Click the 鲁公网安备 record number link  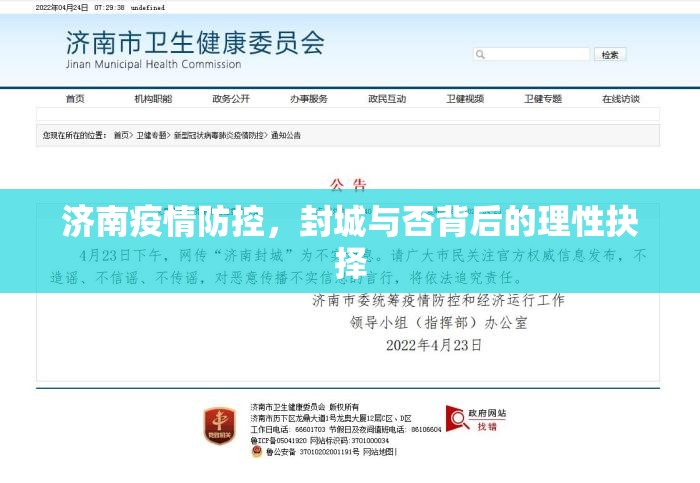[312, 452]
